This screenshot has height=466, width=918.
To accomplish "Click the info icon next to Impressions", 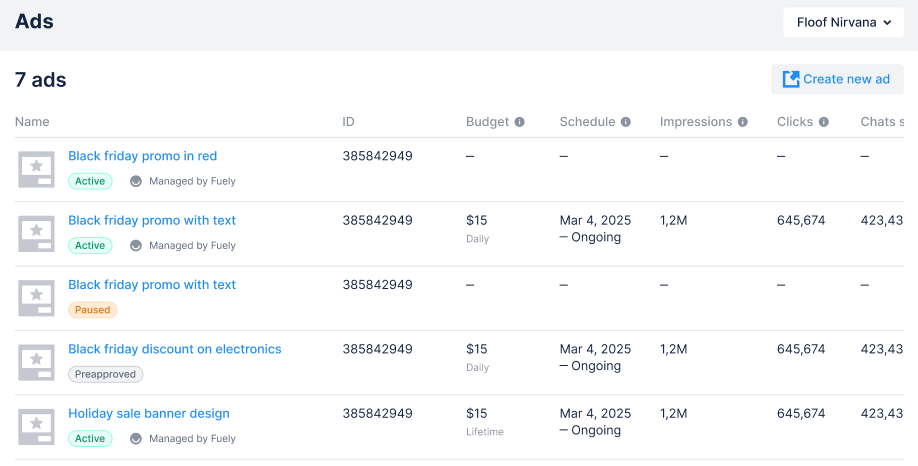I will pos(743,122).
